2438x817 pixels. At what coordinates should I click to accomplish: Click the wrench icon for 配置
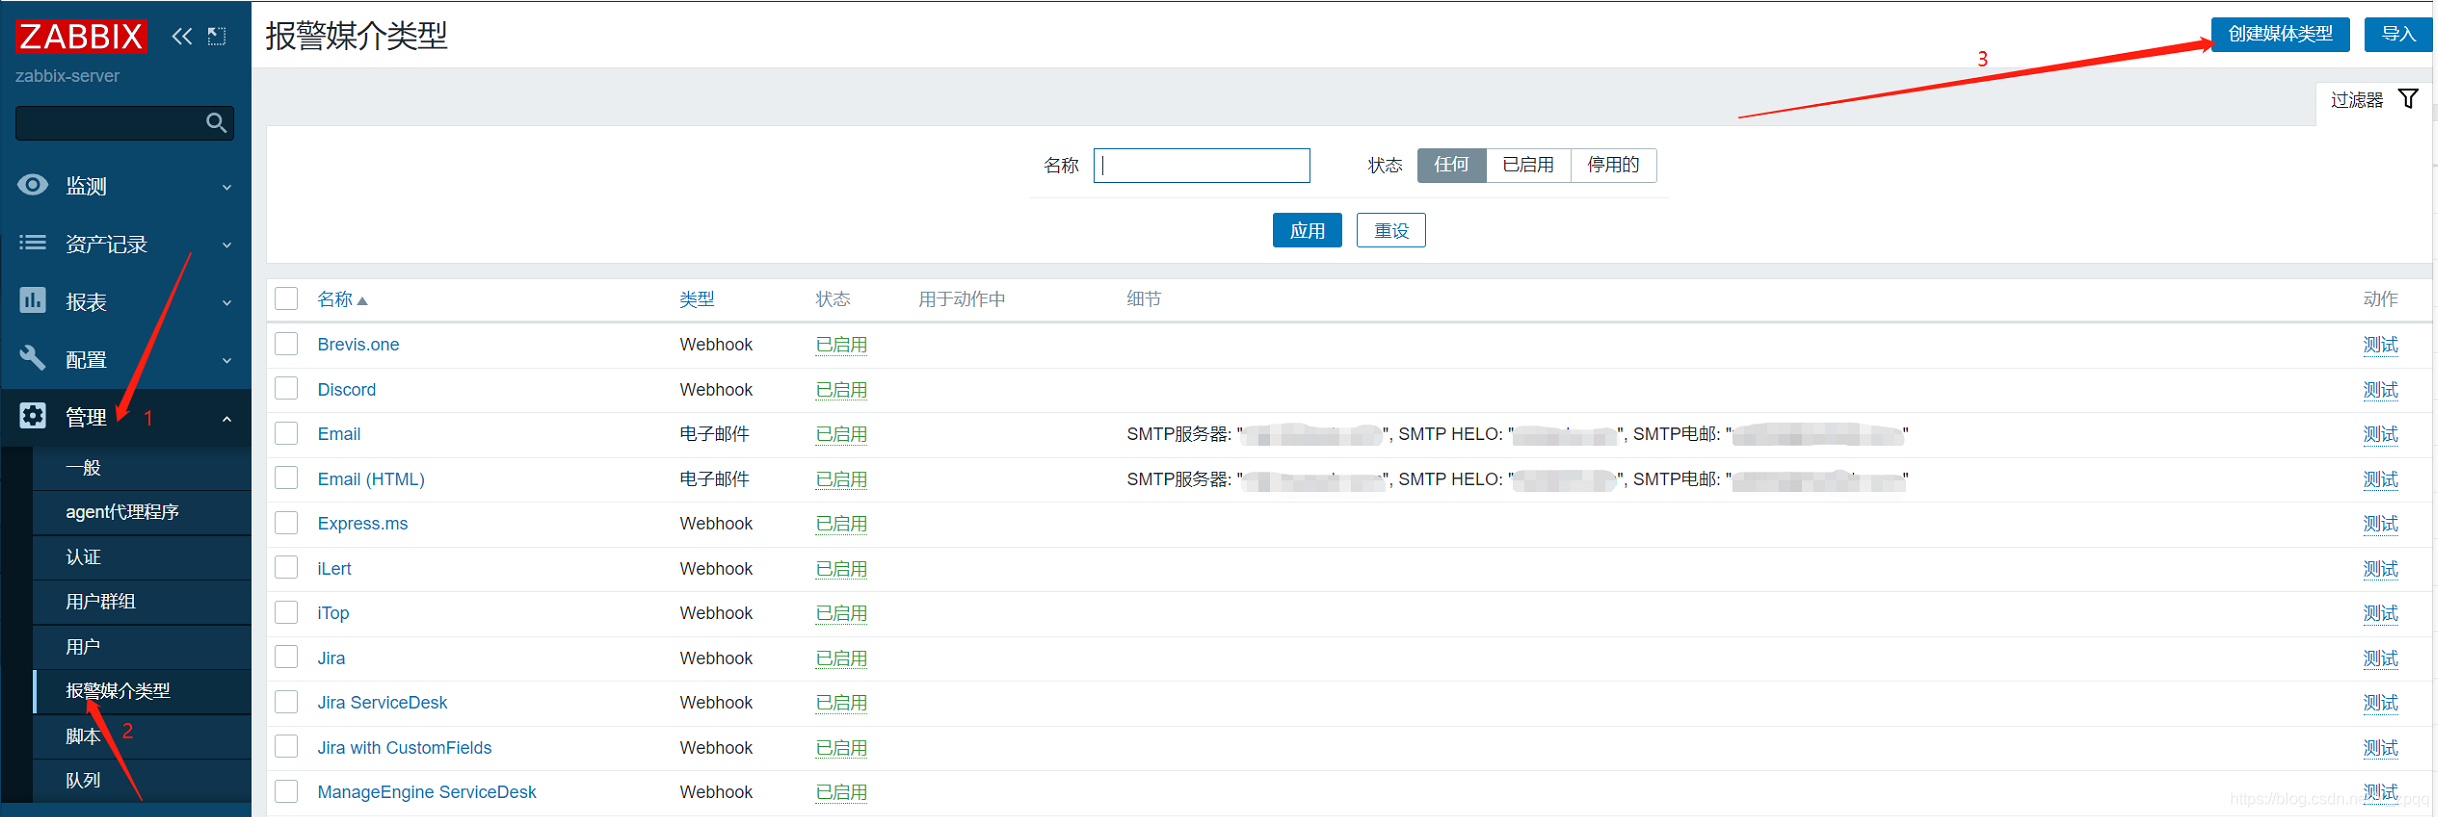click(x=33, y=358)
